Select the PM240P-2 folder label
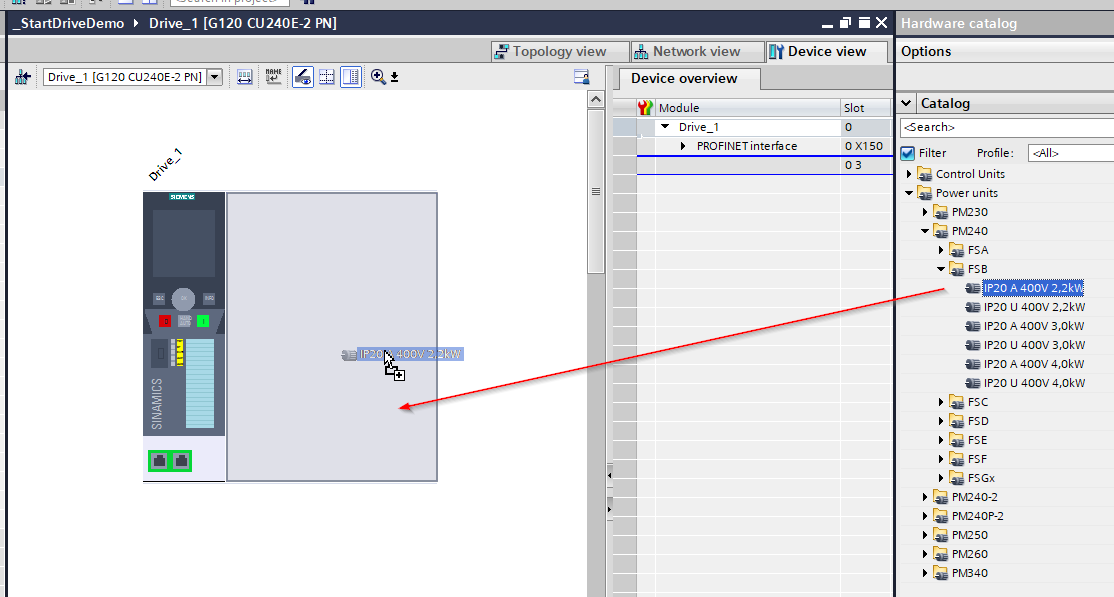The height and width of the screenshot is (597, 1114). 978,516
